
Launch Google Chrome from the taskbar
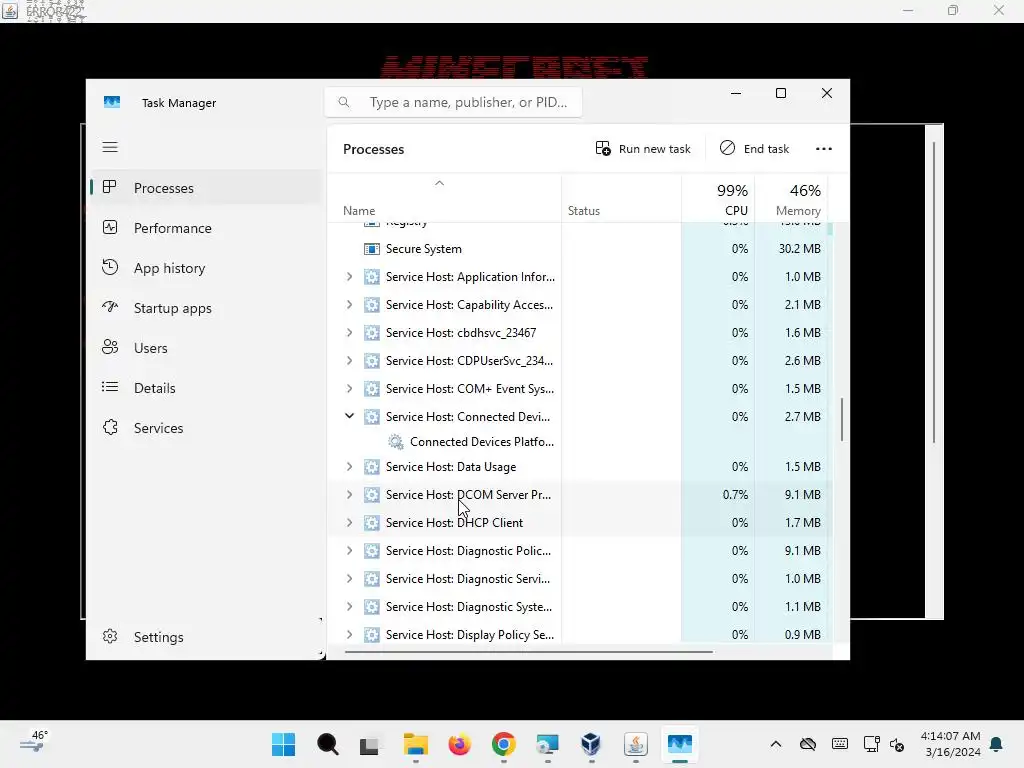[504, 744]
